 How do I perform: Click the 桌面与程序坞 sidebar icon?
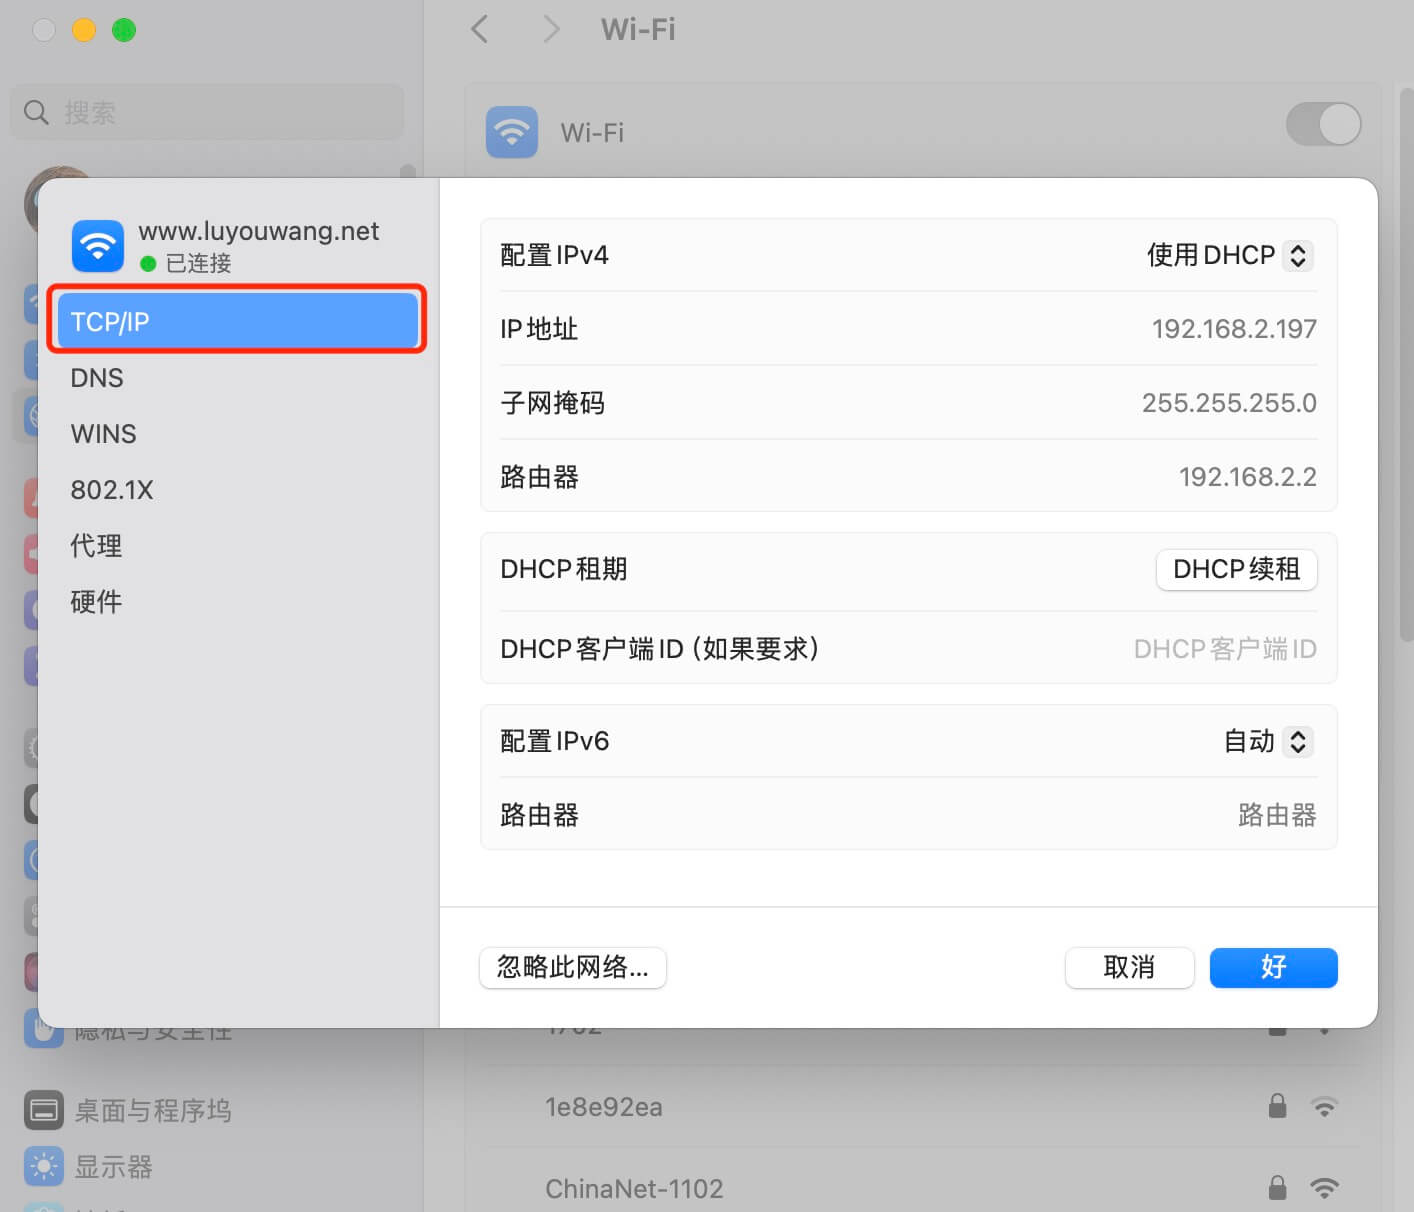coord(42,1109)
